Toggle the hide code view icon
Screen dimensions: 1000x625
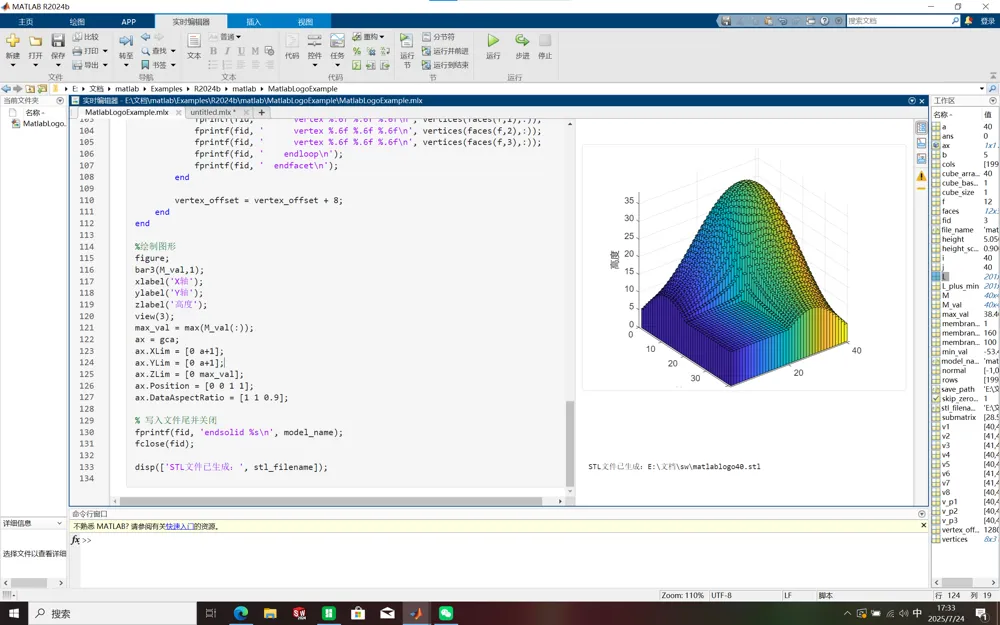[x=922, y=158]
